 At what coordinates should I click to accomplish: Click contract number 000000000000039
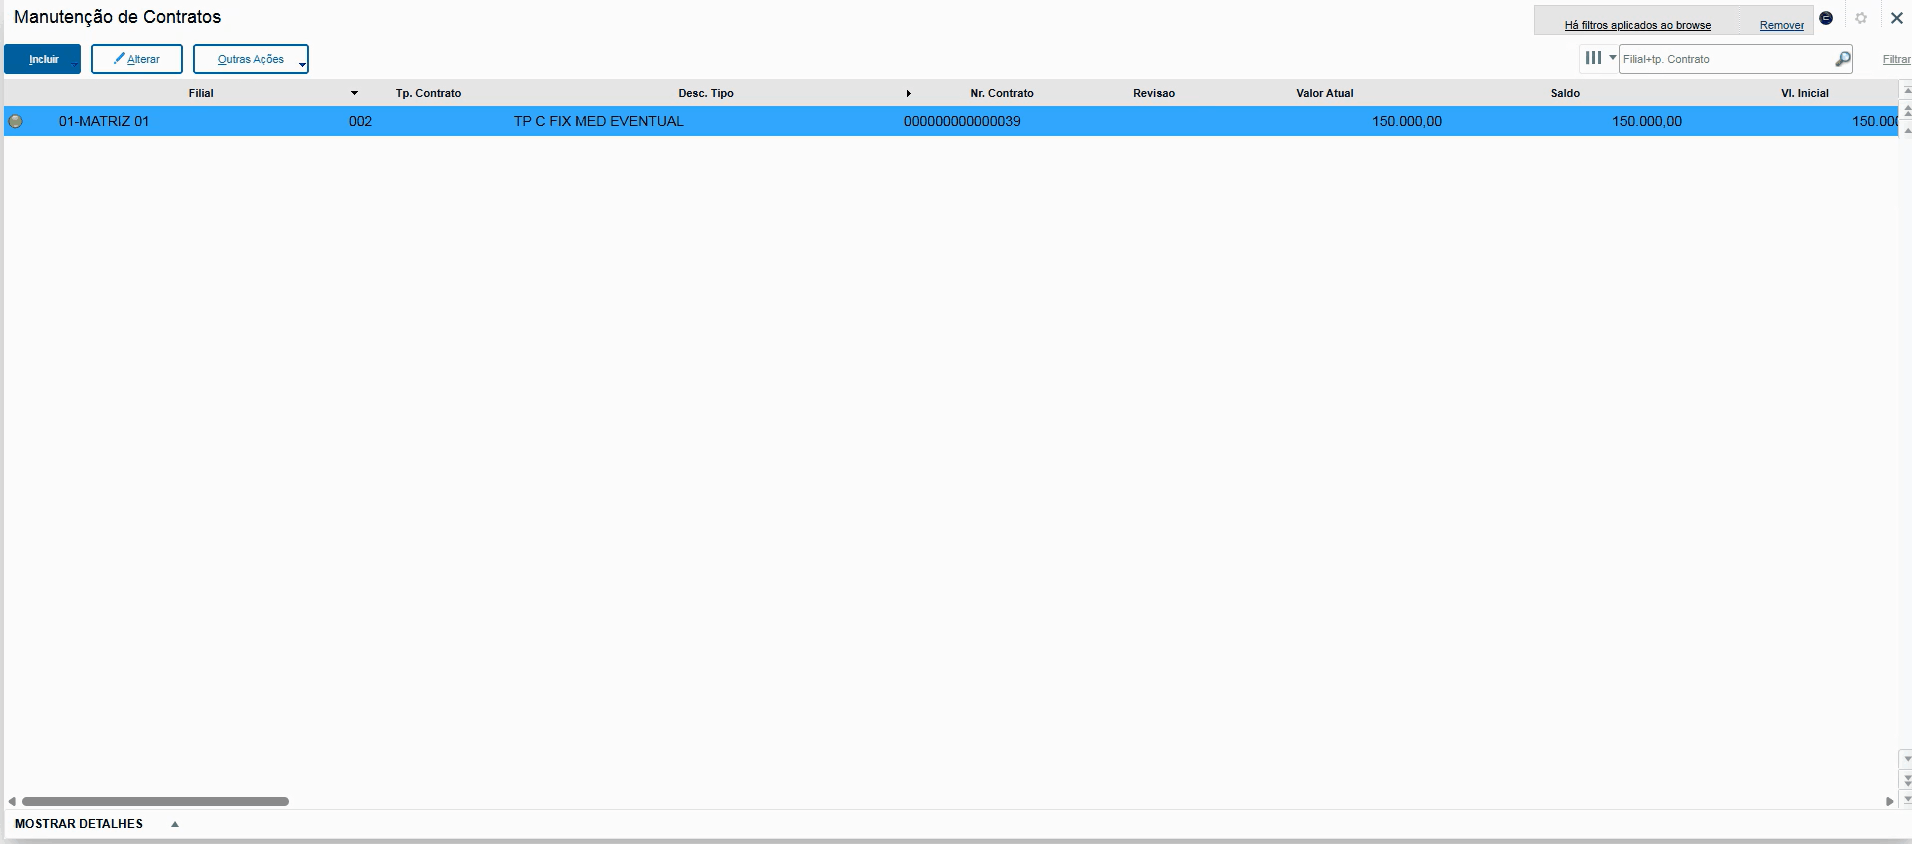[x=962, y=121]
